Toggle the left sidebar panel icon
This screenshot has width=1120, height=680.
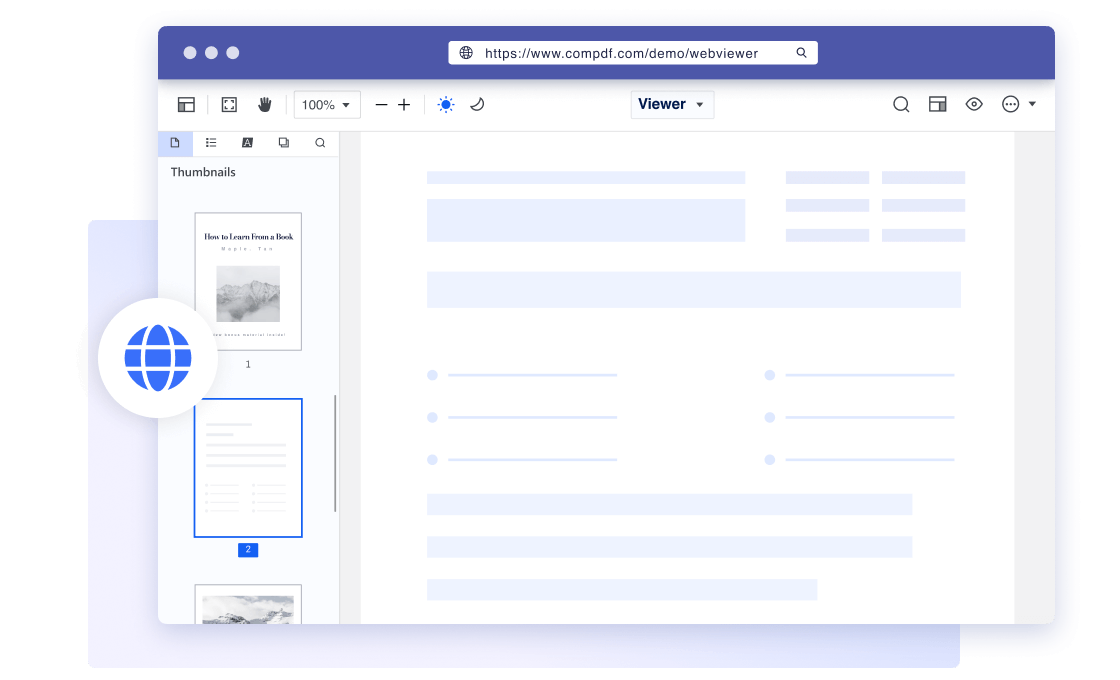click(x=186, y=104)
